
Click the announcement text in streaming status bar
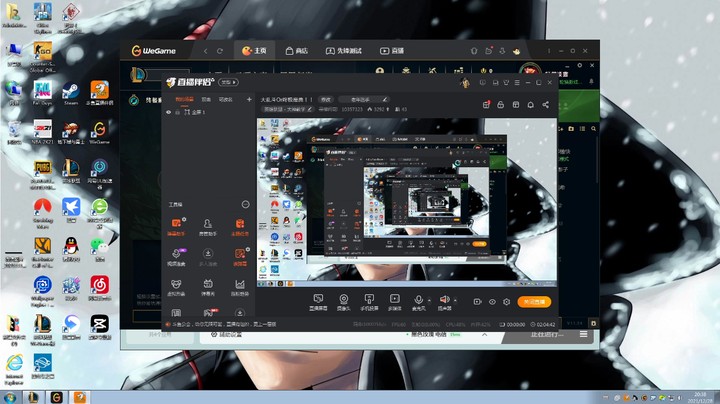point(224,324)
